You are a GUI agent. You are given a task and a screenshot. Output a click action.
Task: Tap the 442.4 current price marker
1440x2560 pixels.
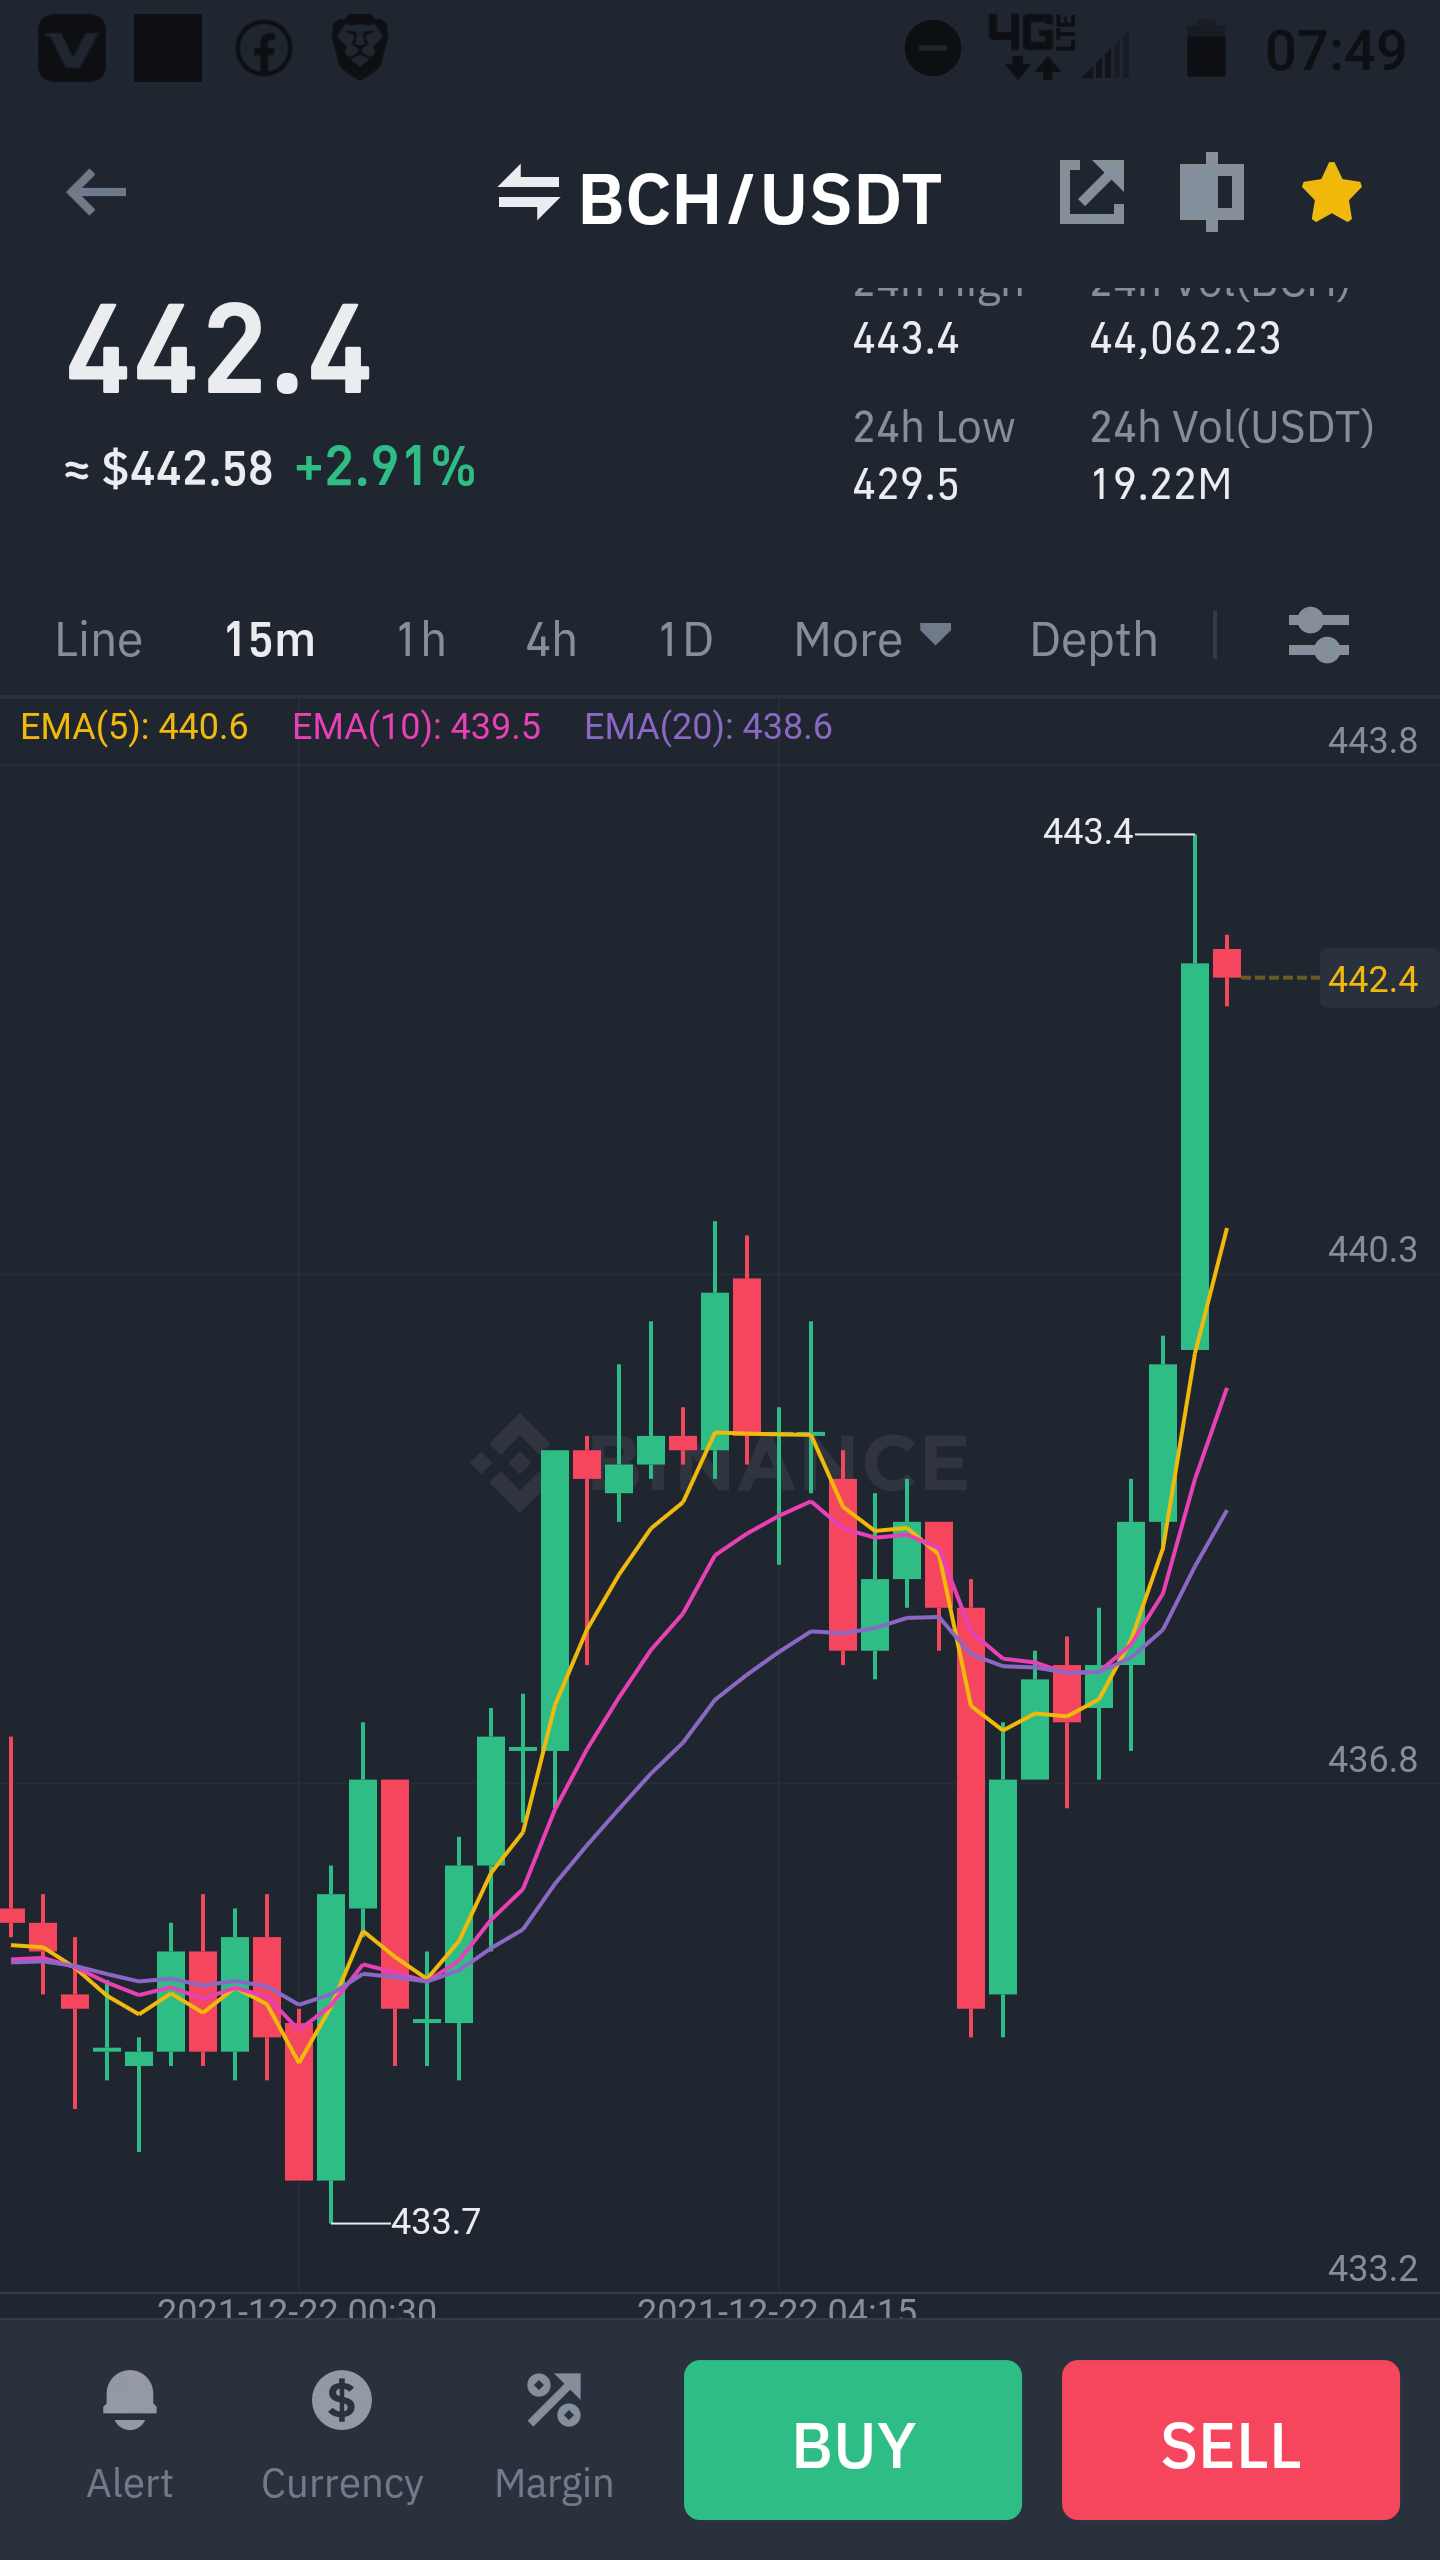[1374, 978]
